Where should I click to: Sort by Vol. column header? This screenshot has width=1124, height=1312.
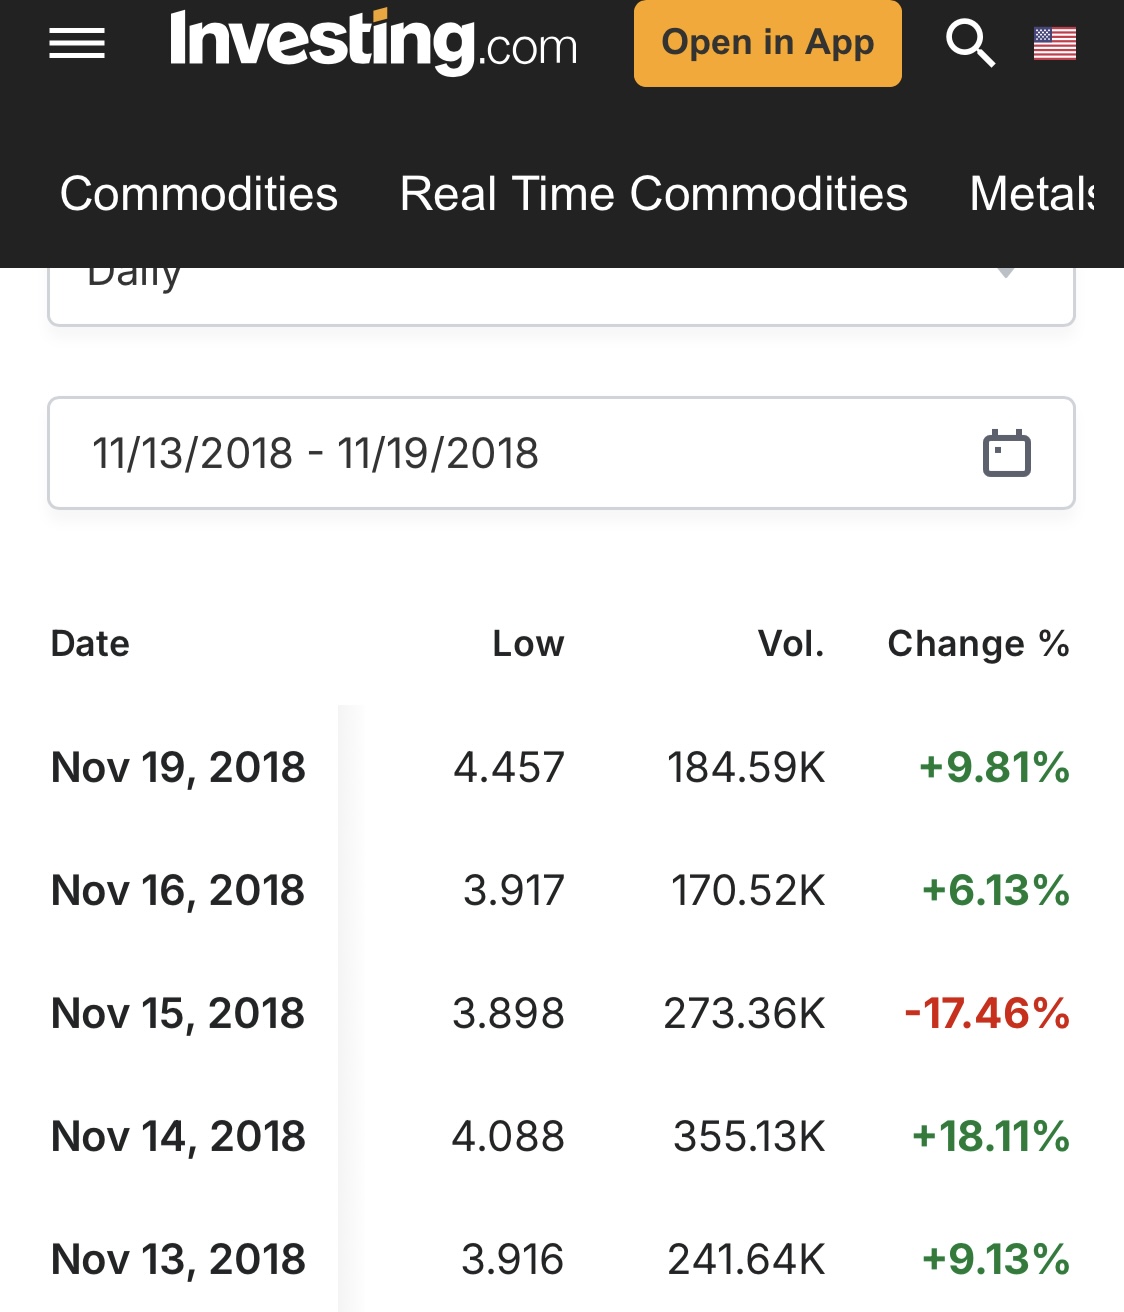coord(791,644)
